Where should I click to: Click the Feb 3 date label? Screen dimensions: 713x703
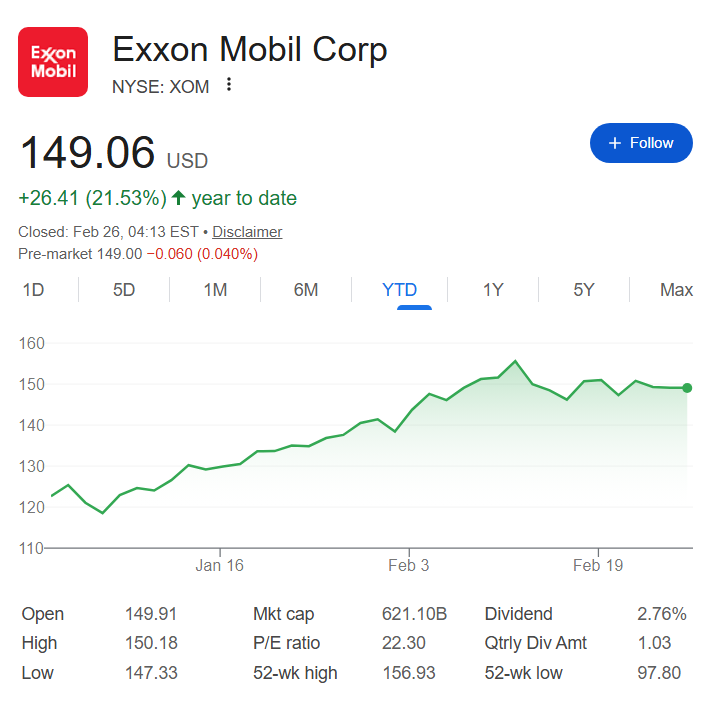[x=408, y=566]
